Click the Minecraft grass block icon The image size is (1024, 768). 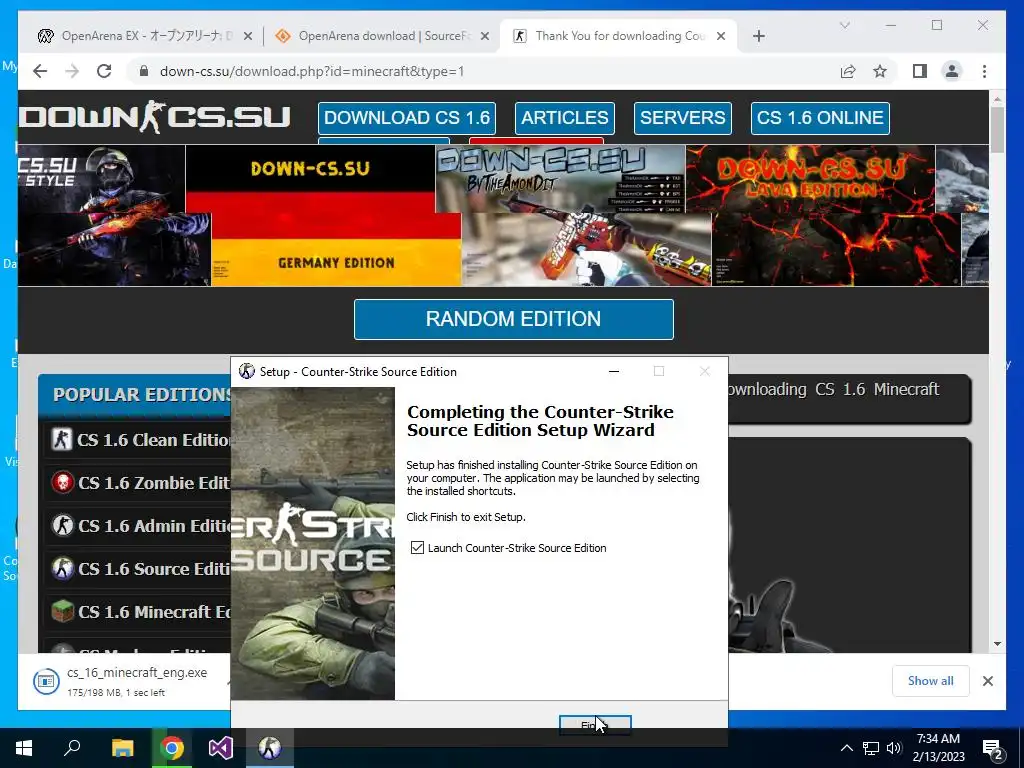click(62, 612)
